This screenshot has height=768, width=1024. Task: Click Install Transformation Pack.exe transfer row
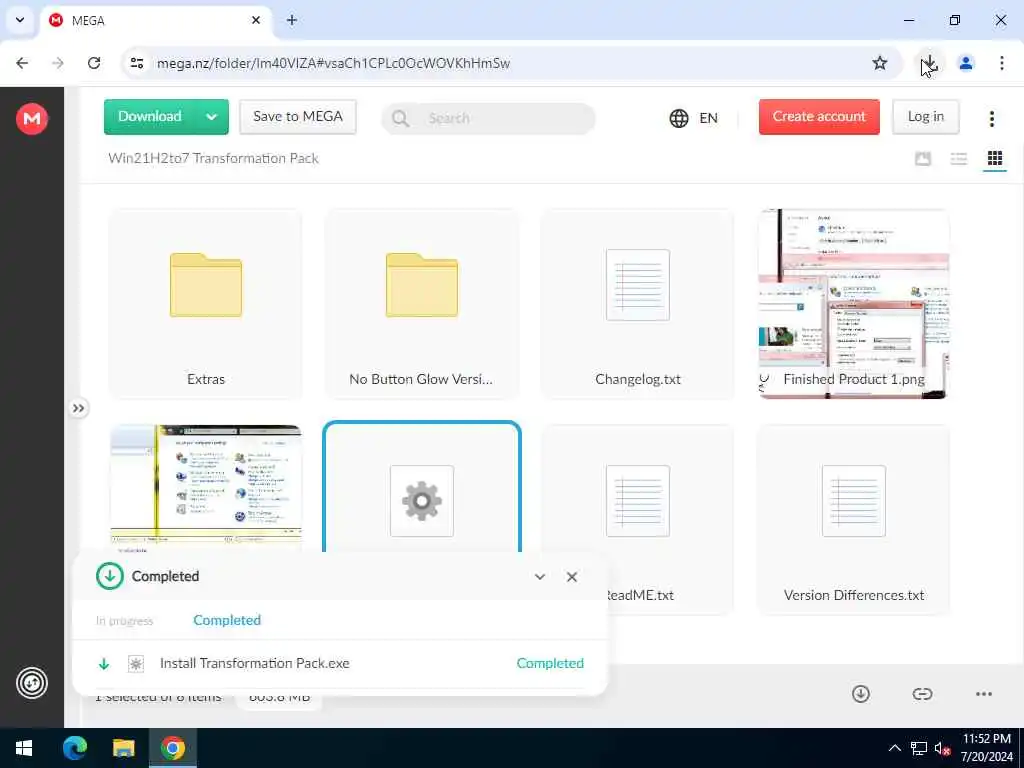[x=340, y=664]
